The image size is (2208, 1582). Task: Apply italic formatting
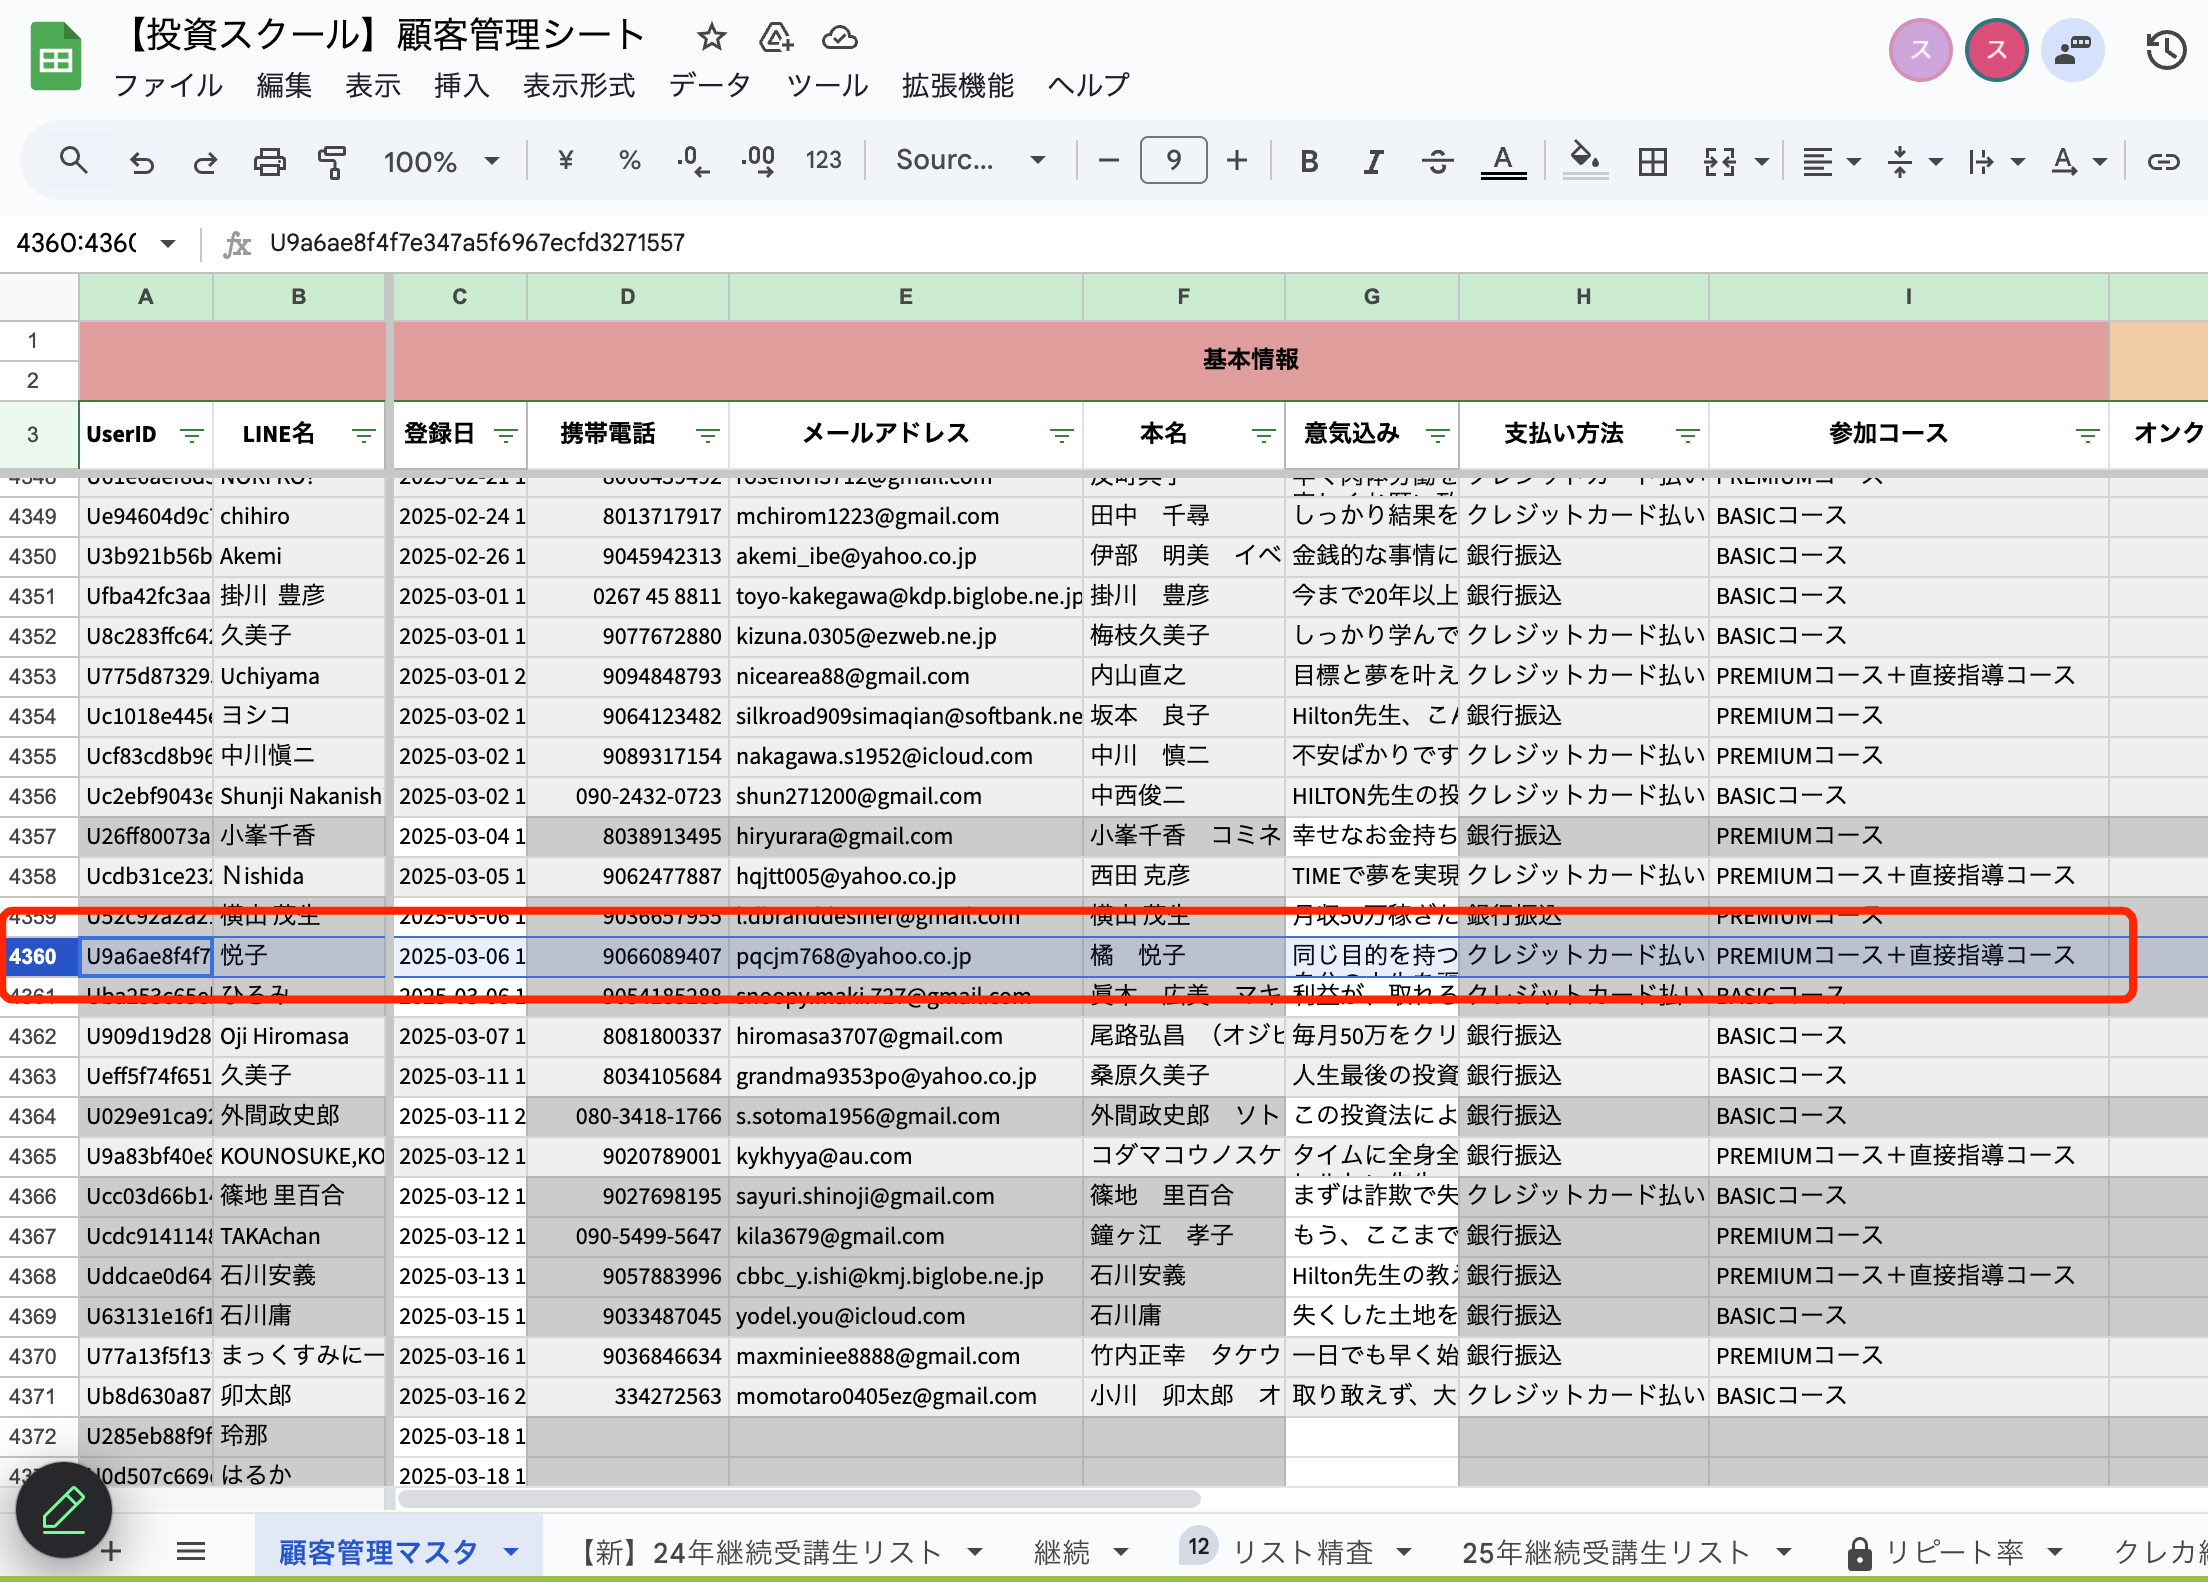(x=1372, y=160)
